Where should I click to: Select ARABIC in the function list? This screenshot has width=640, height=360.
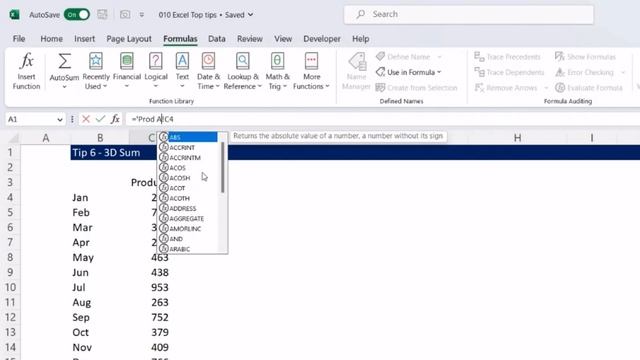pos(188,249)
